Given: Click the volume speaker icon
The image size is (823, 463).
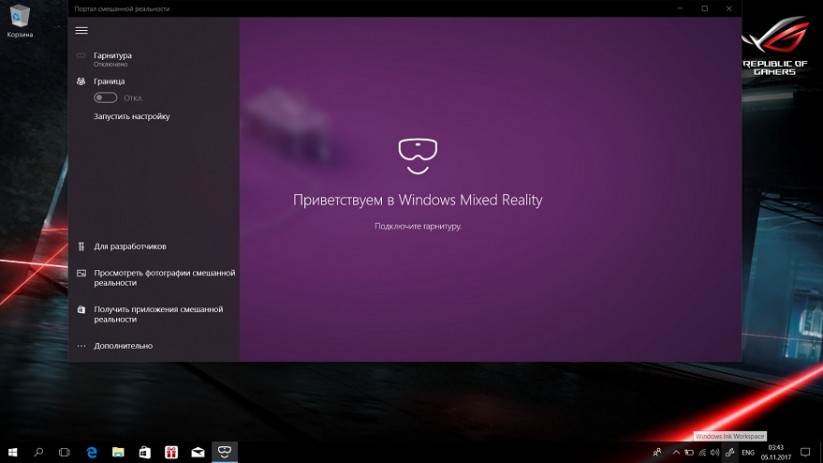Looking at the screenshot, I should 714,453.
